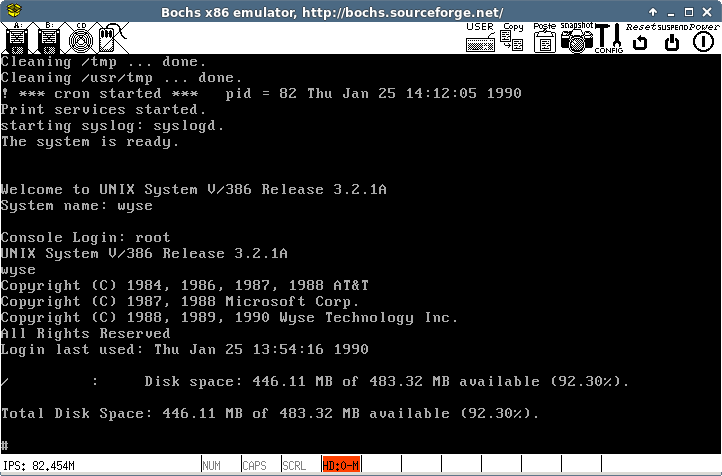The width and height of the screenshot is (722, 476).
Task: Click the Wyse Technology Inc. copyright line
Action: pos(229,318)
